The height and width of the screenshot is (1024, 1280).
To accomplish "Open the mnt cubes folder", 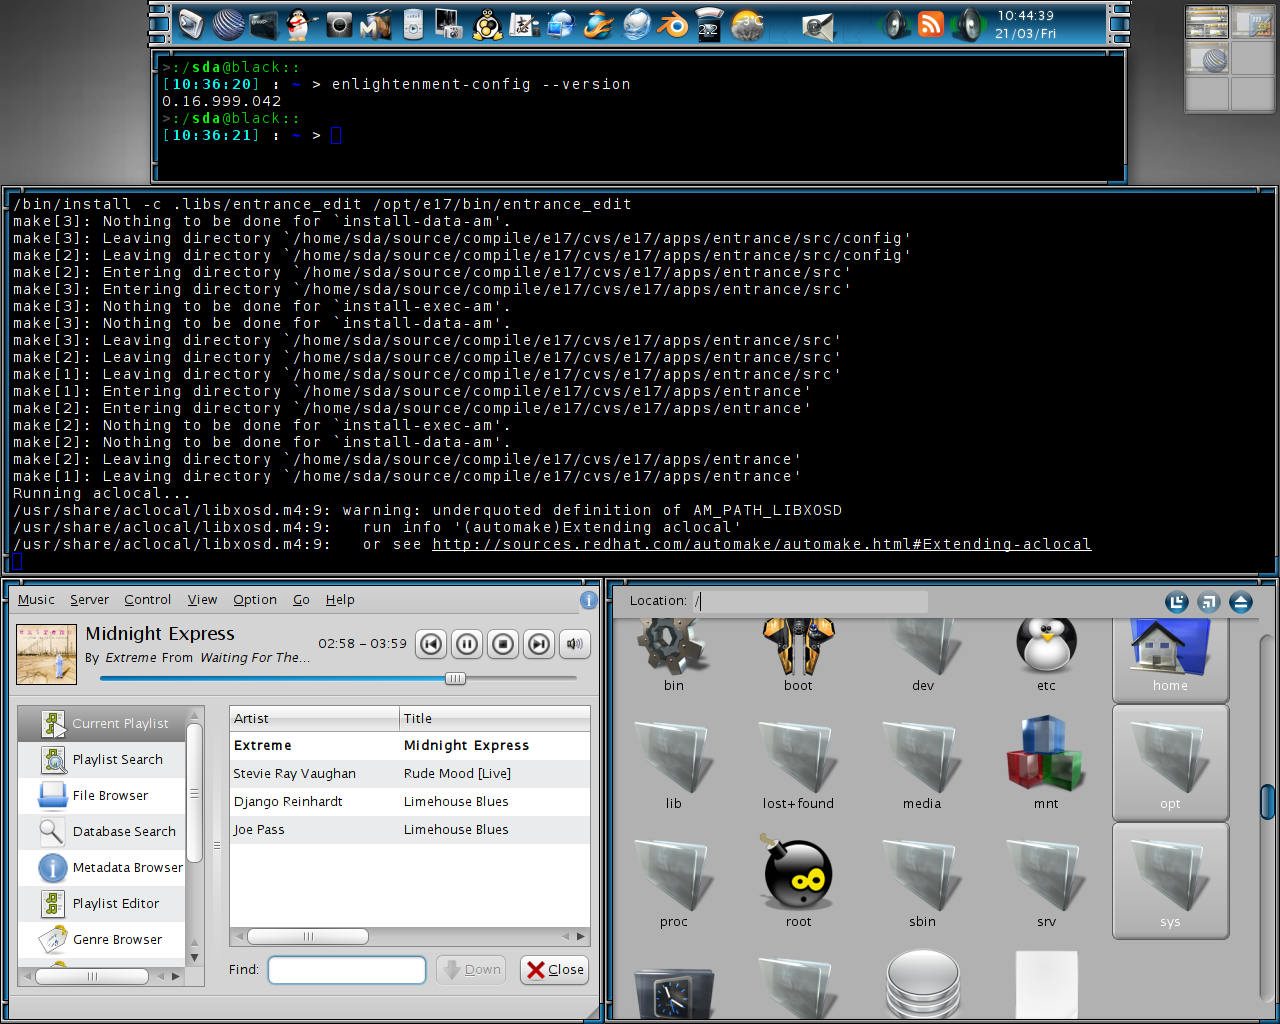I will click(1046, 762).
